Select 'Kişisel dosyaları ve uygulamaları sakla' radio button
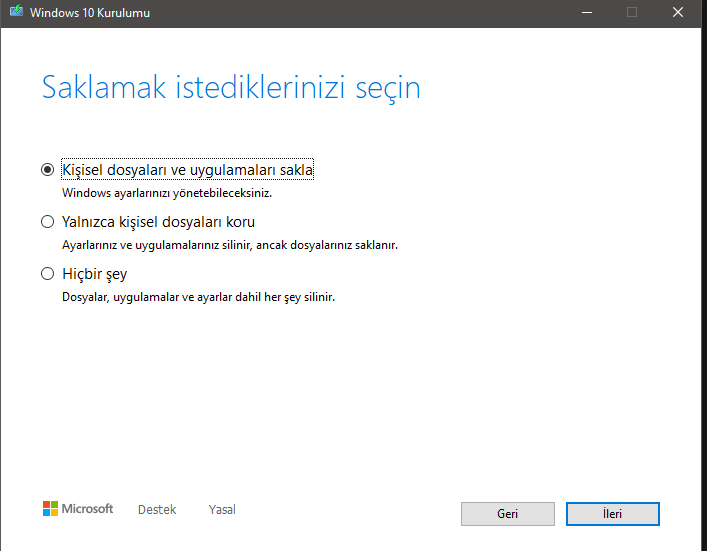The height and width of the screenshot is (551, 707). click(47, 170)
